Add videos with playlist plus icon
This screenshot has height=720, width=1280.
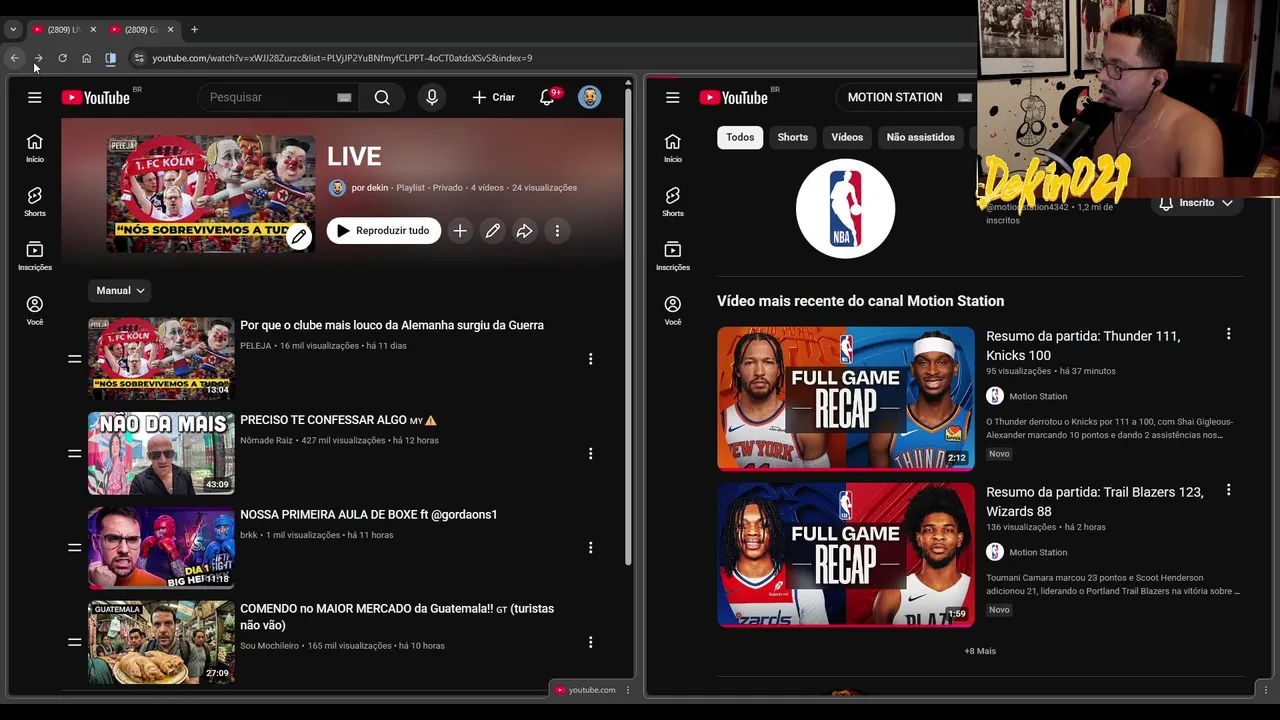[x=460, y=231]
